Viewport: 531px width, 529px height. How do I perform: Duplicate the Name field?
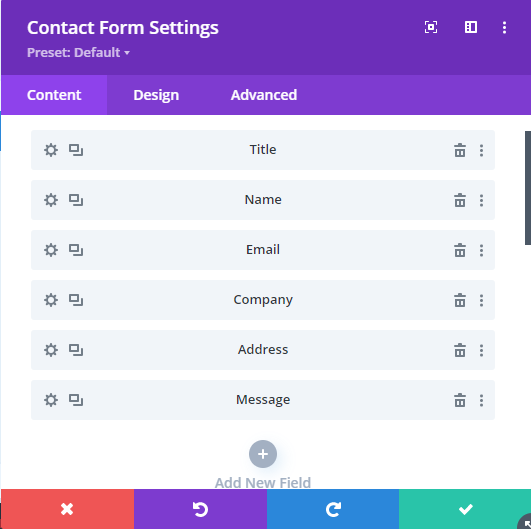click(76, 200)
